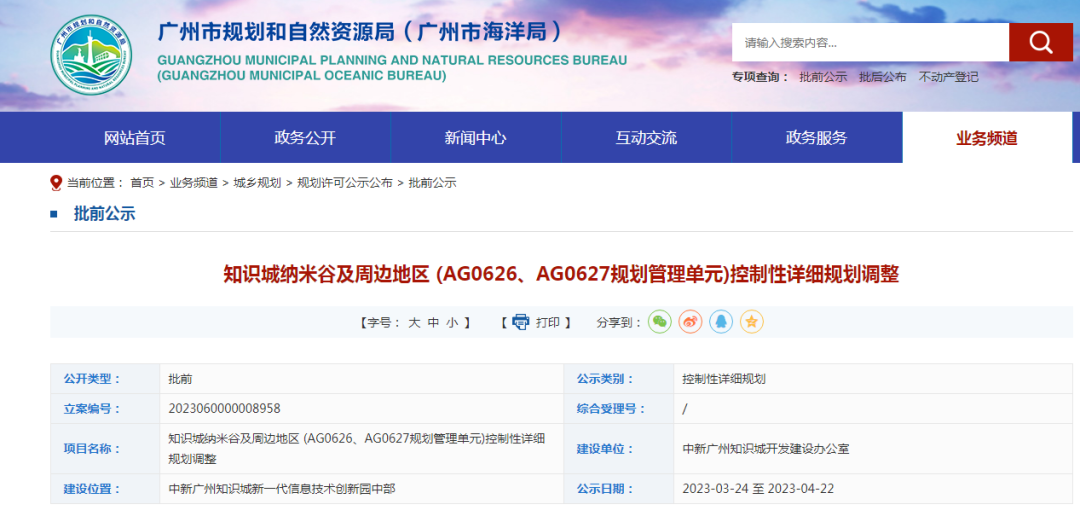Open the 网站首页 nav tab

click(135, 138)
